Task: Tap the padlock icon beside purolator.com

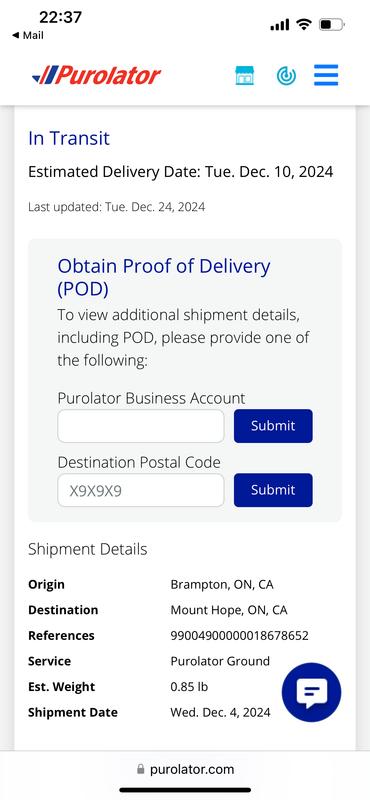Action: pos(141,769)
